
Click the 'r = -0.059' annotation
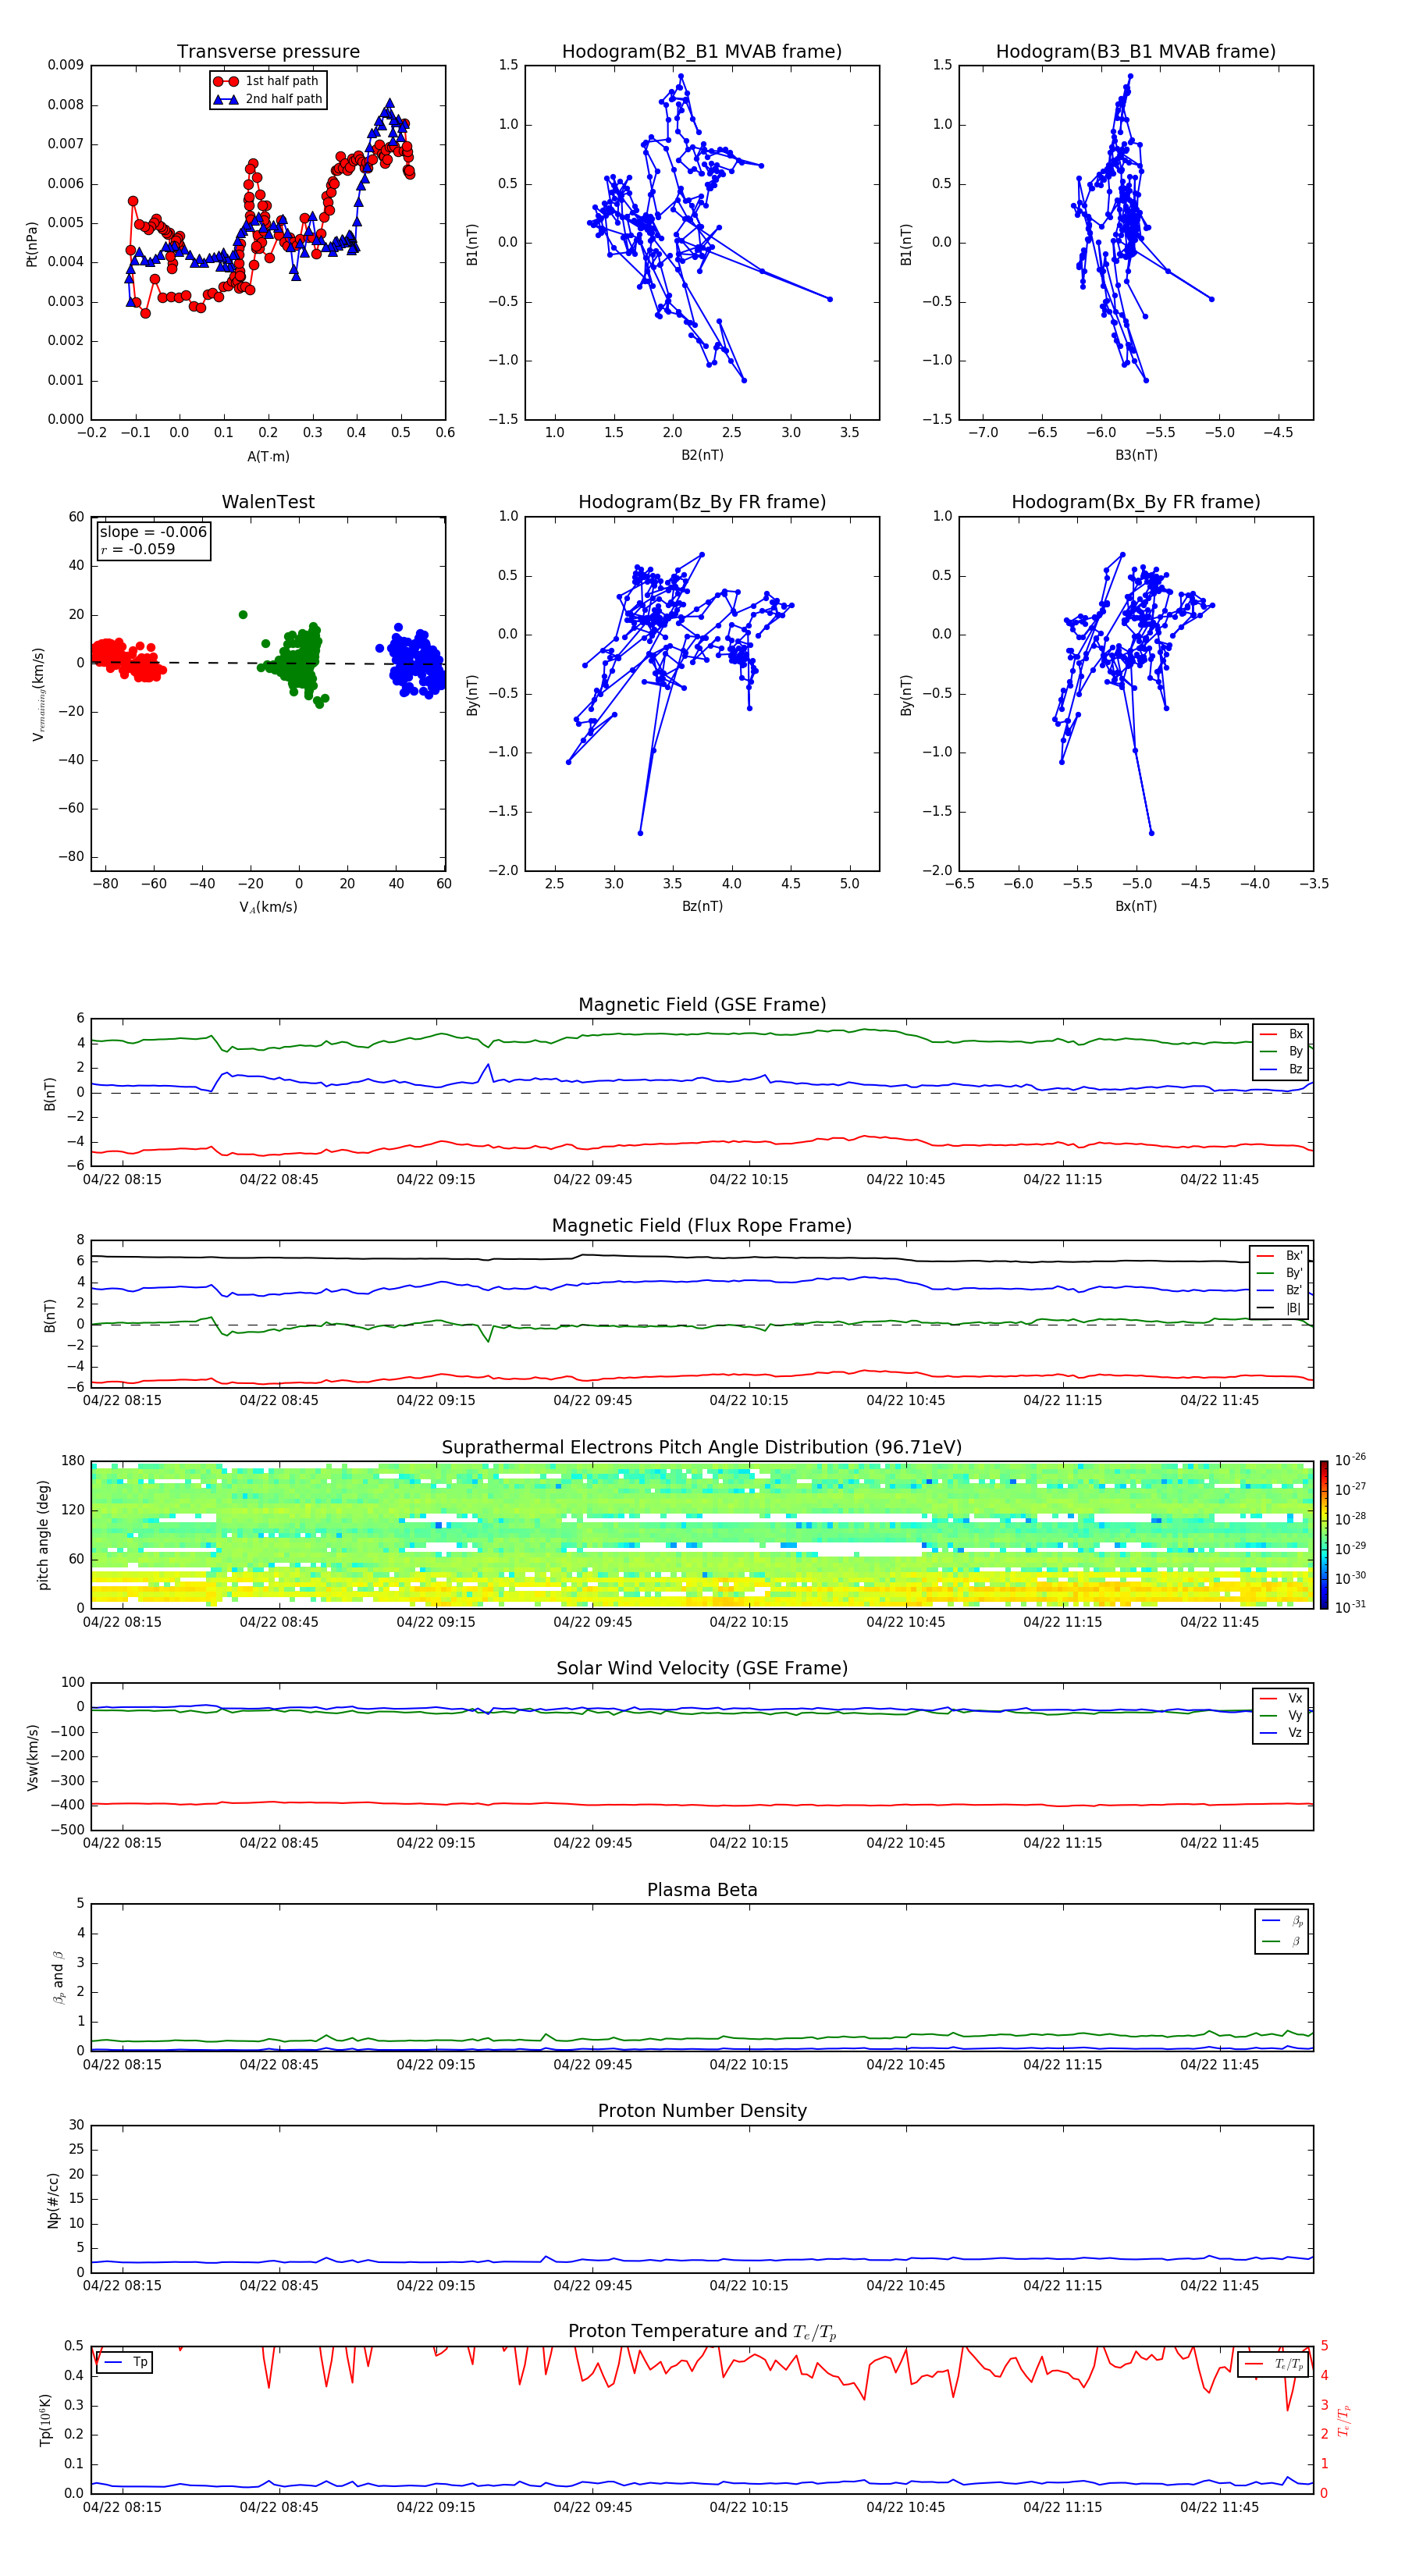click(138, 549)
